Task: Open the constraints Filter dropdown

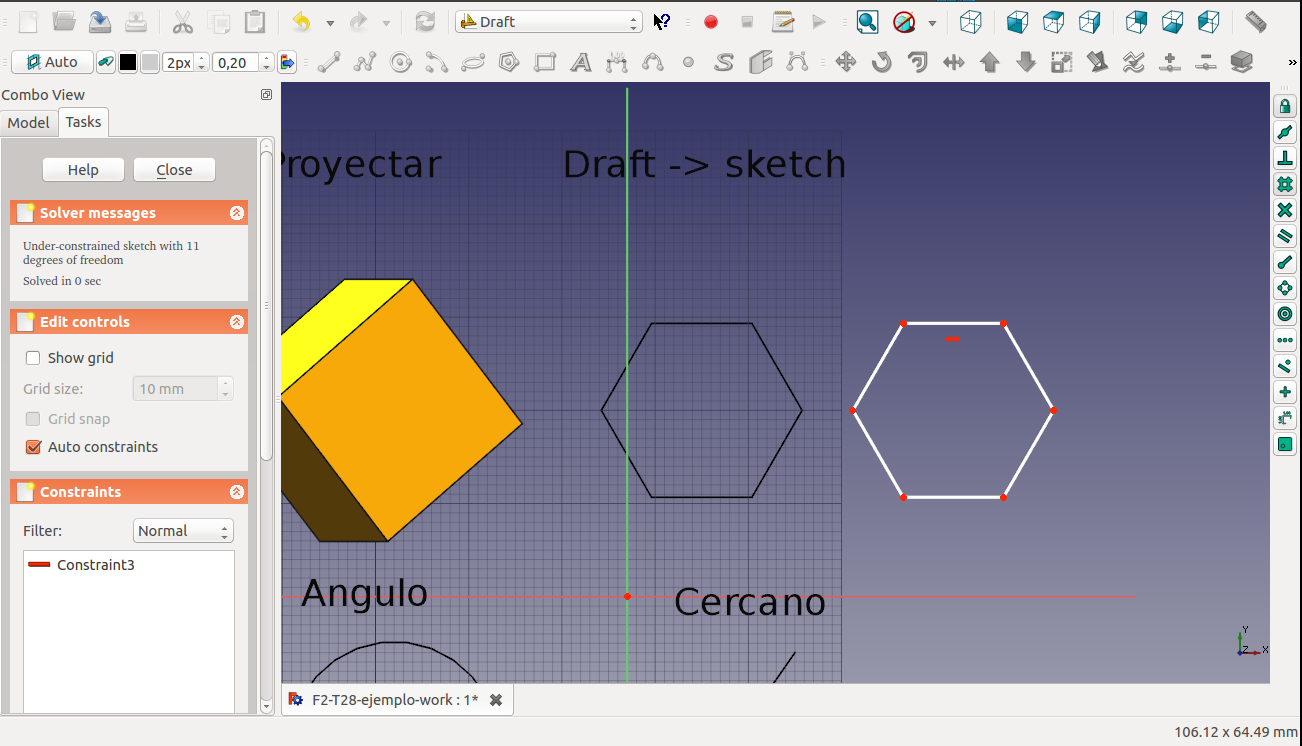Action: (x=183, y=531)
